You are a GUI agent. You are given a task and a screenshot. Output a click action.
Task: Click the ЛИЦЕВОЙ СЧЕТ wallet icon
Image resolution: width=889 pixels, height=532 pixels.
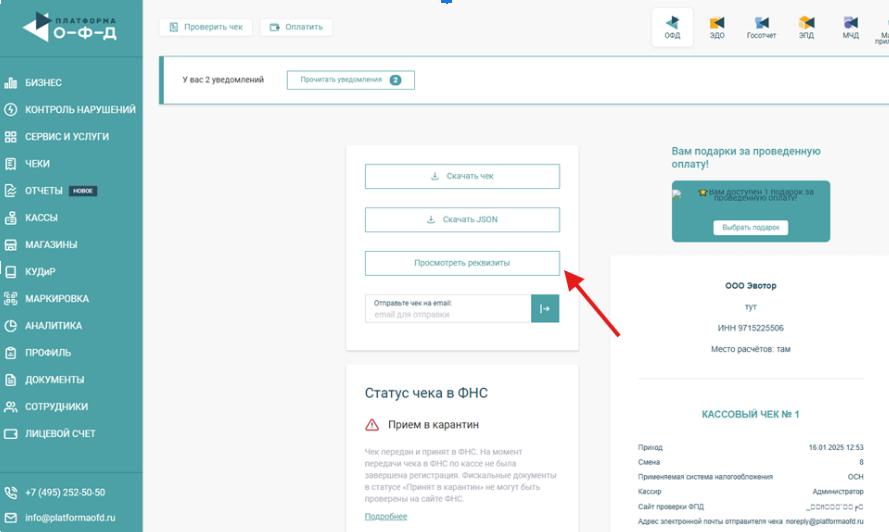(x=10, y=434)
